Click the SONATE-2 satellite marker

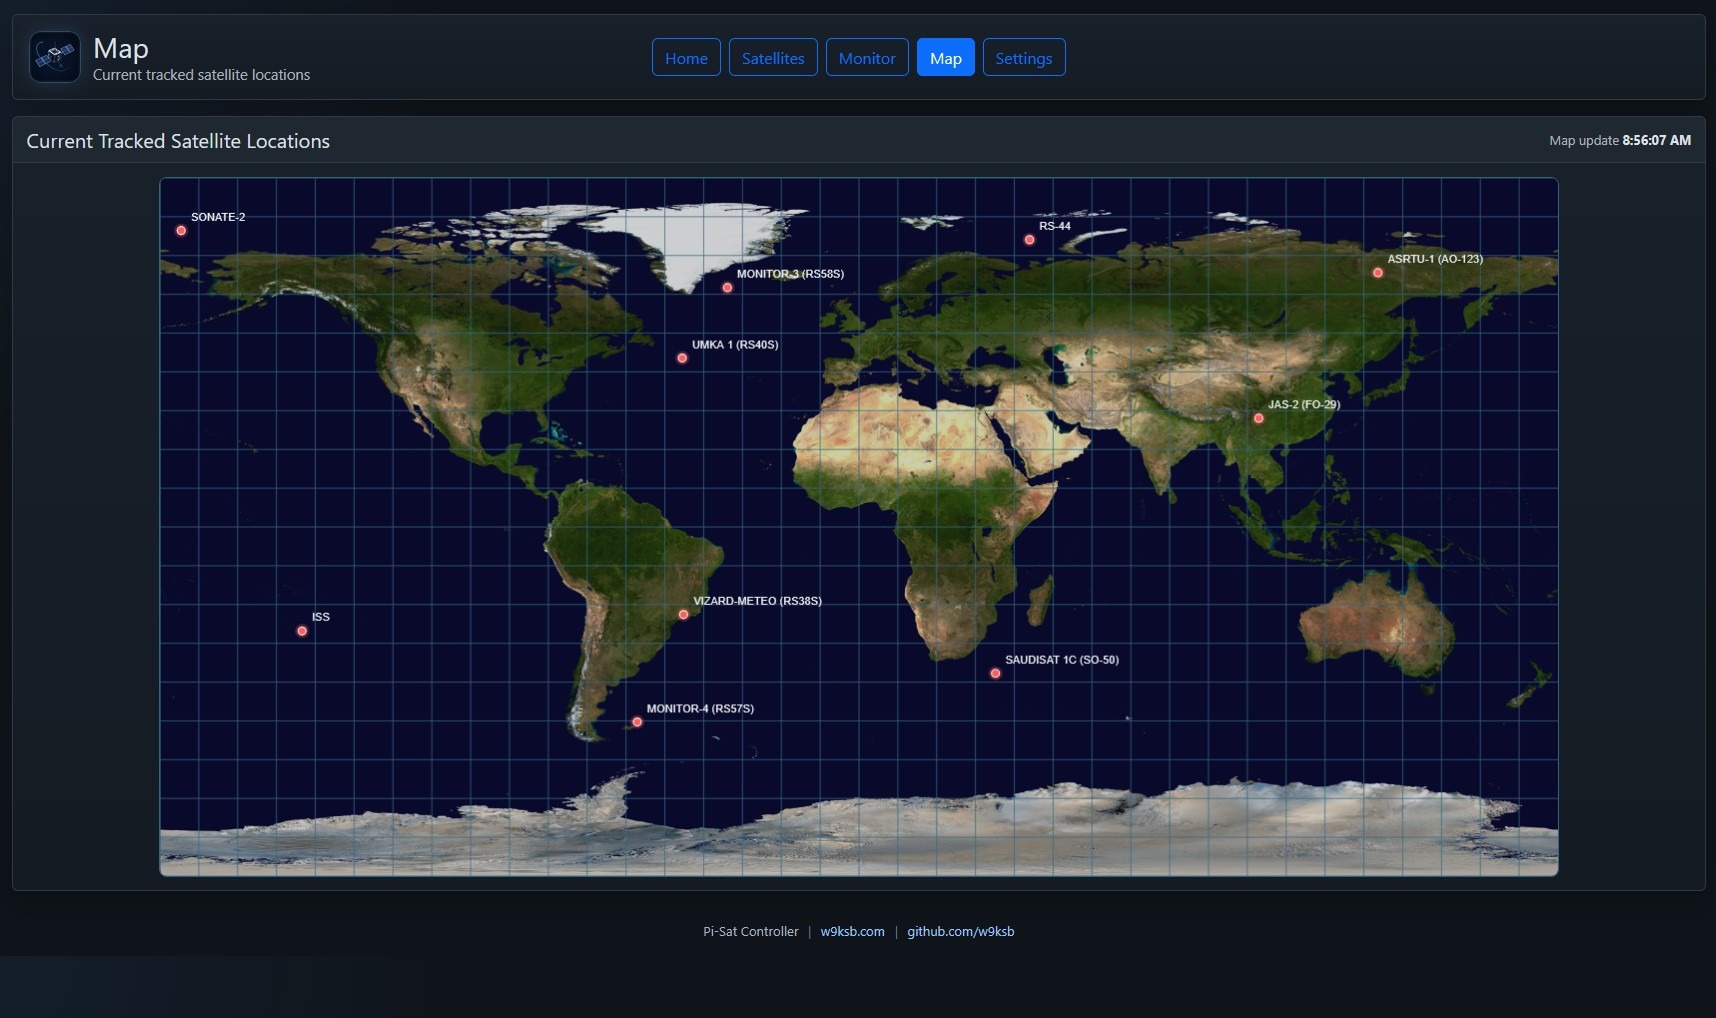(x=181, y=231)
